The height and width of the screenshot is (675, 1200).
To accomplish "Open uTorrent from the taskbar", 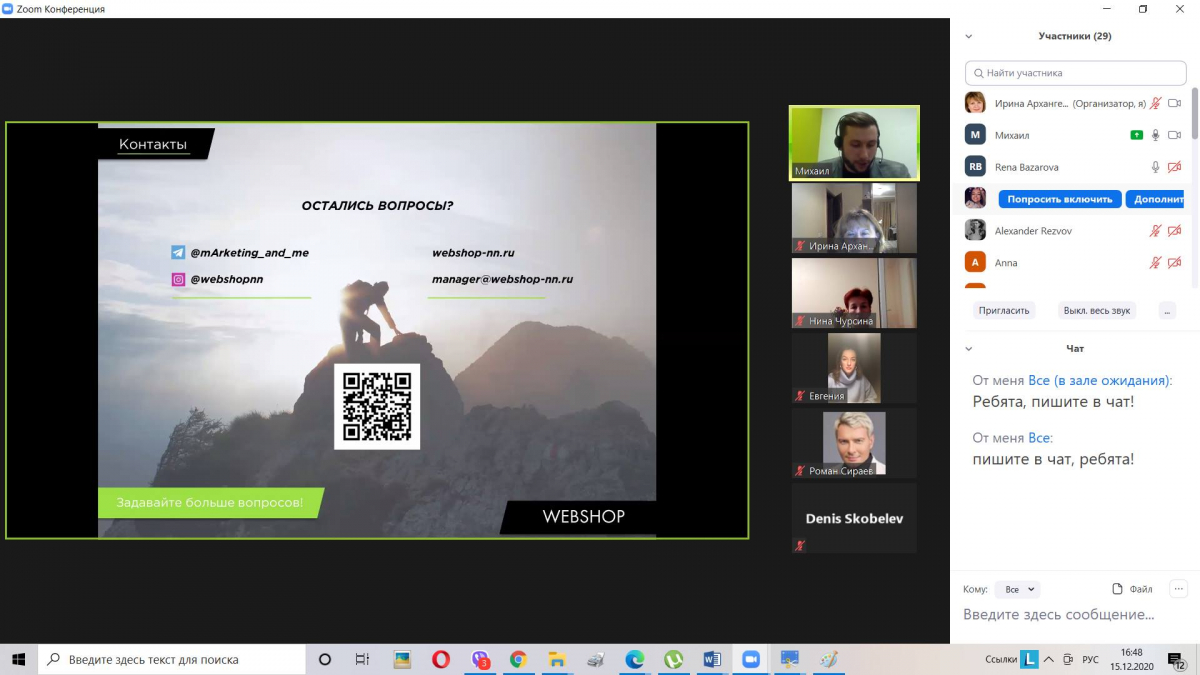I will point(674,659).
